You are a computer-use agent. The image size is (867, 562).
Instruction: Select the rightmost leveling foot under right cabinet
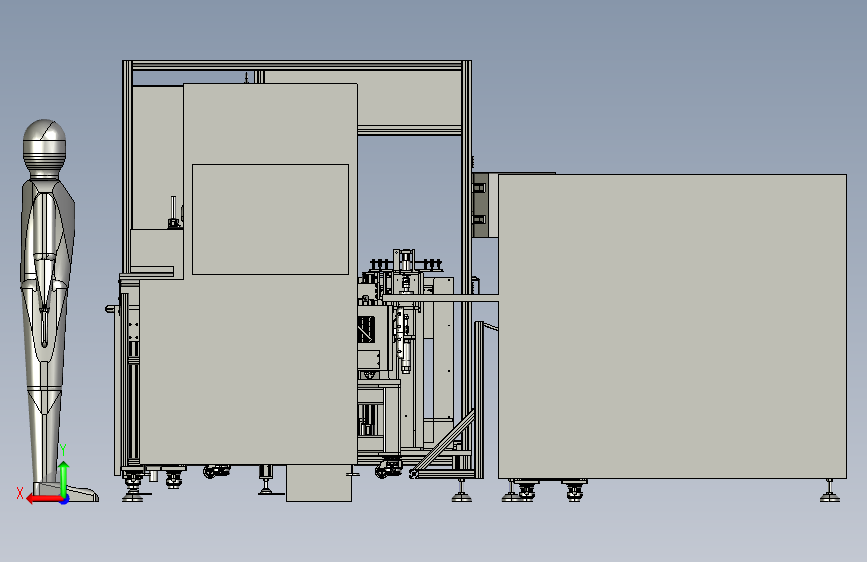[829, 491]
